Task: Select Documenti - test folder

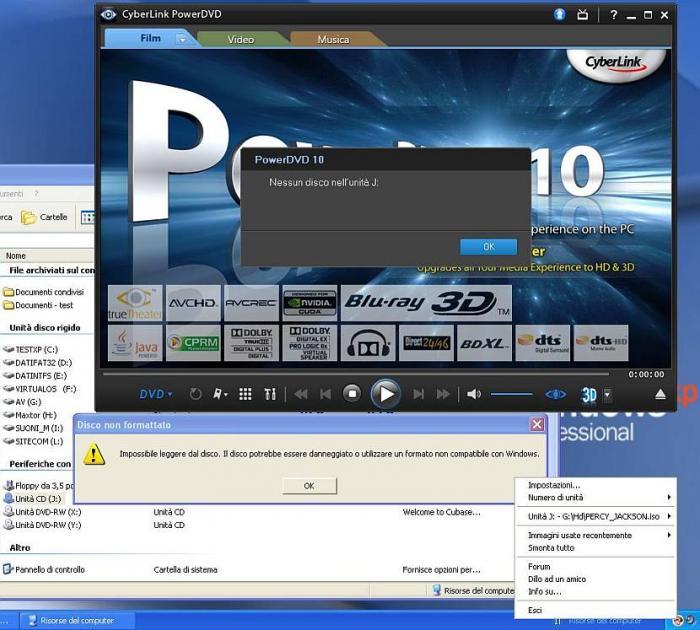Action: coord(38,305)
